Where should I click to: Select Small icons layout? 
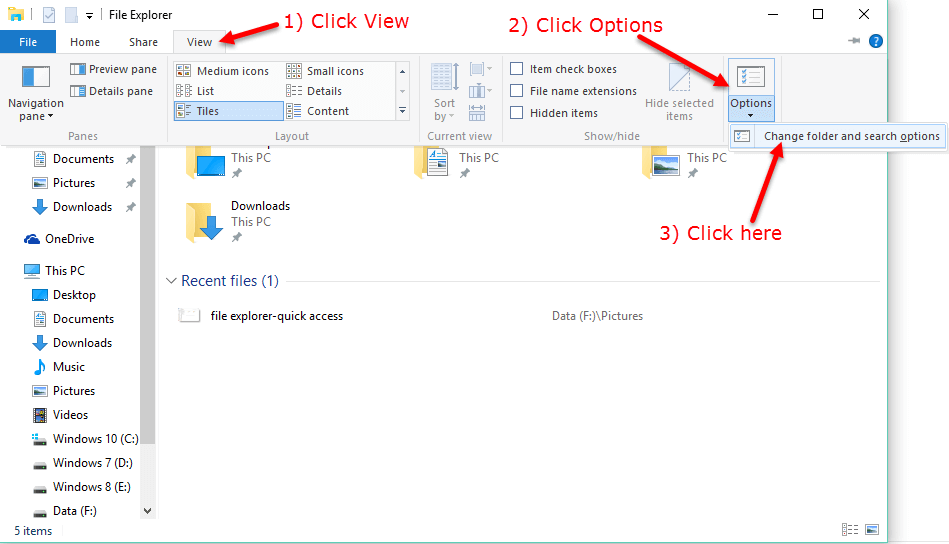pyautogui.click(x=325, y=71)
